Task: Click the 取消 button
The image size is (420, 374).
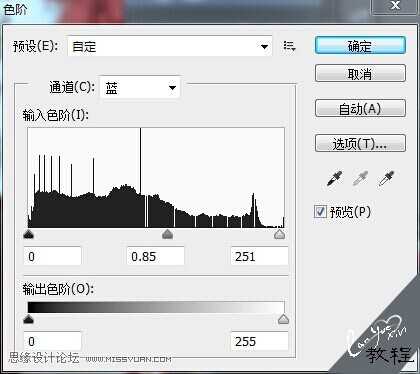Action: pos(360,73)
